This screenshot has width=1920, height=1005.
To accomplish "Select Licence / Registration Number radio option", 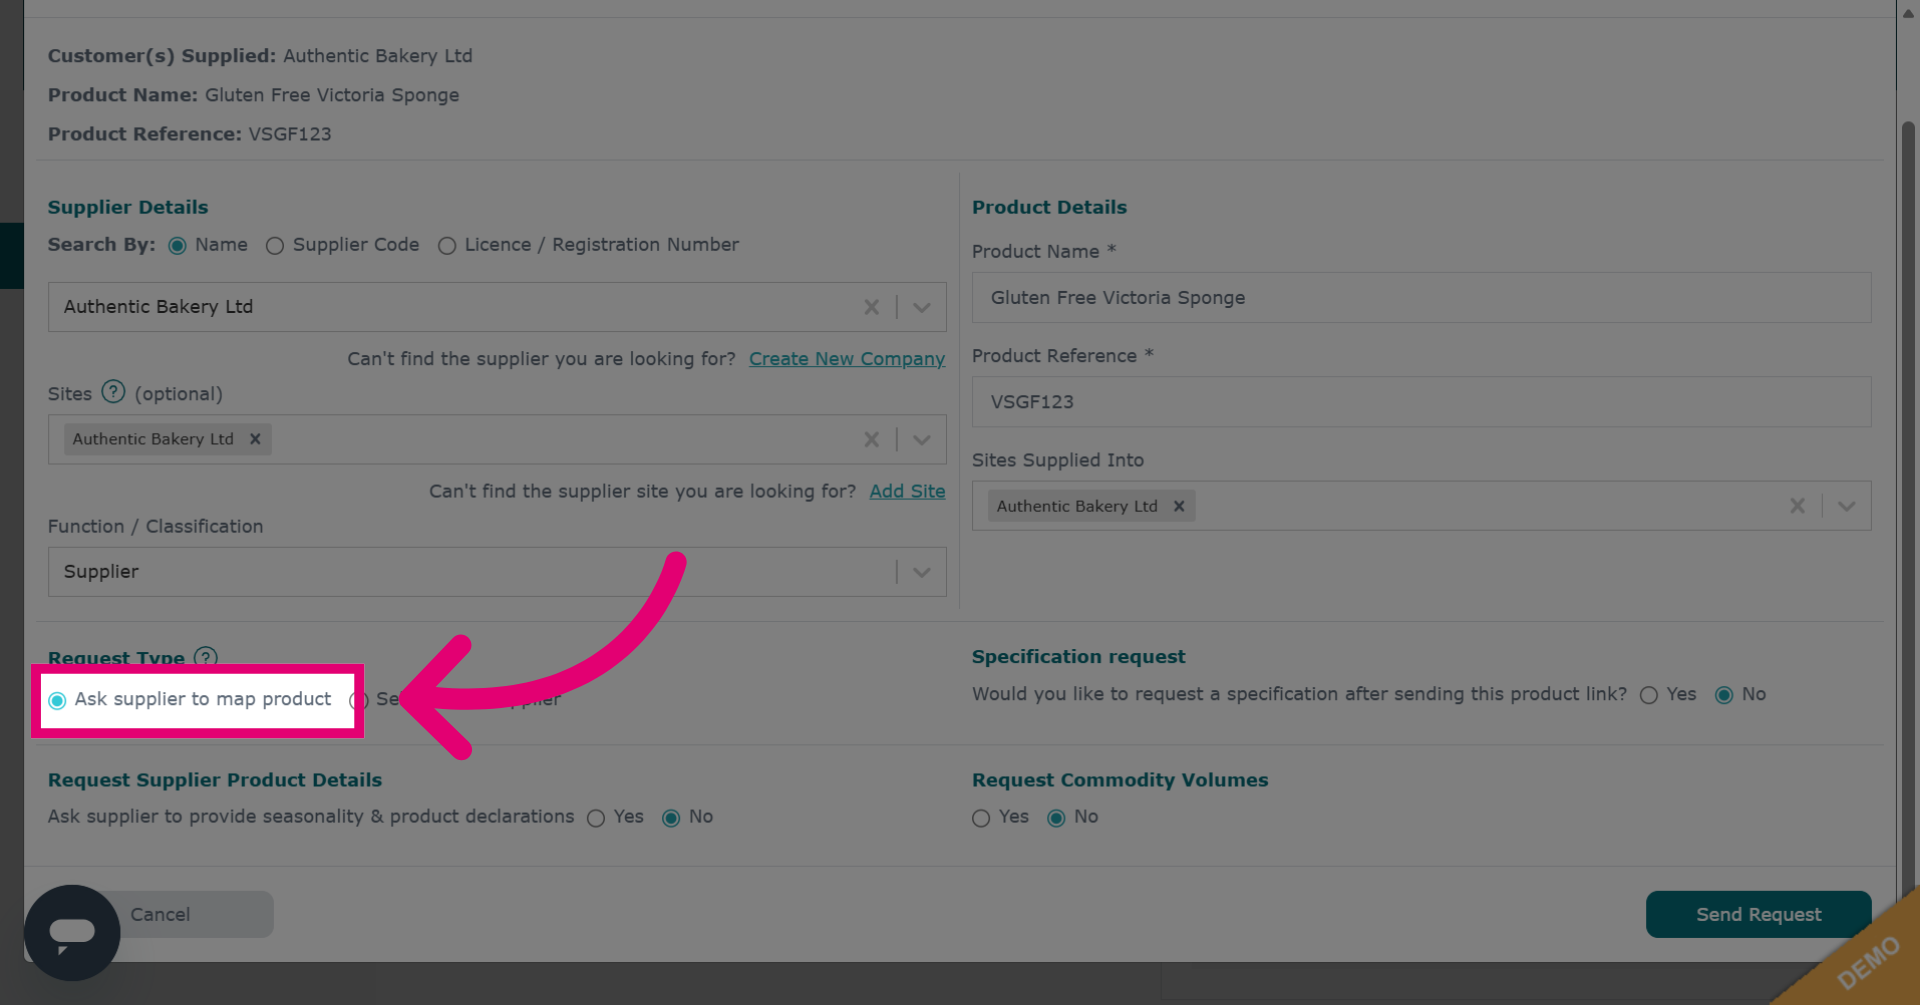I will tap(447, 246).
